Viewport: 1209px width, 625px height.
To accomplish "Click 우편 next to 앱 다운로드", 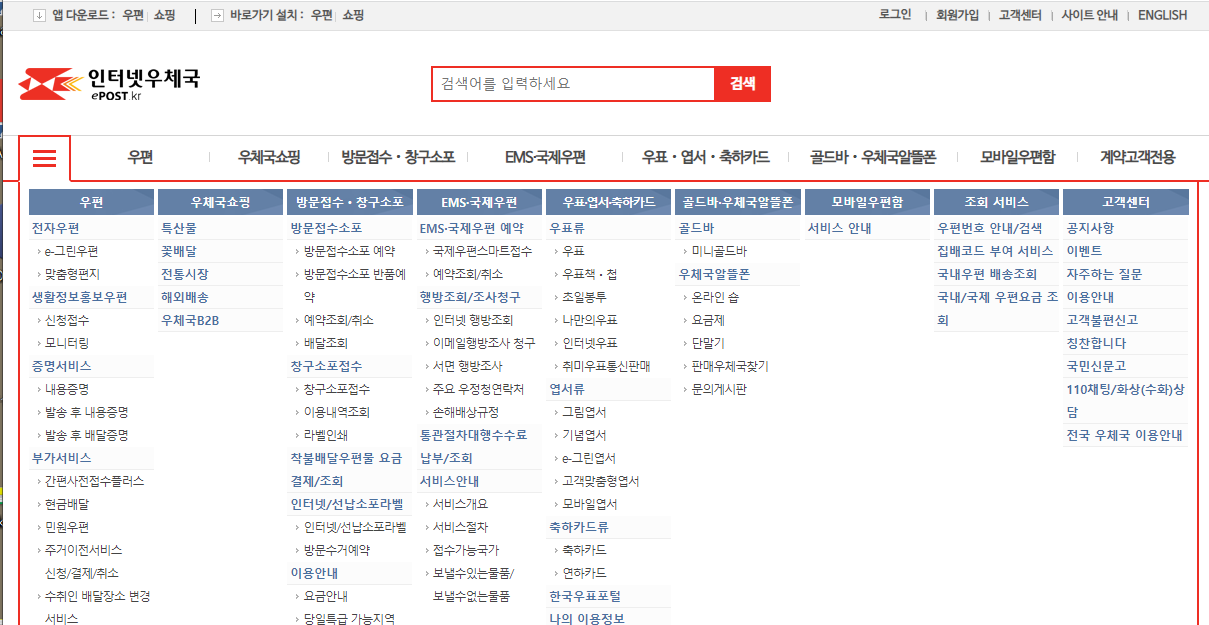I will [133, 15].
